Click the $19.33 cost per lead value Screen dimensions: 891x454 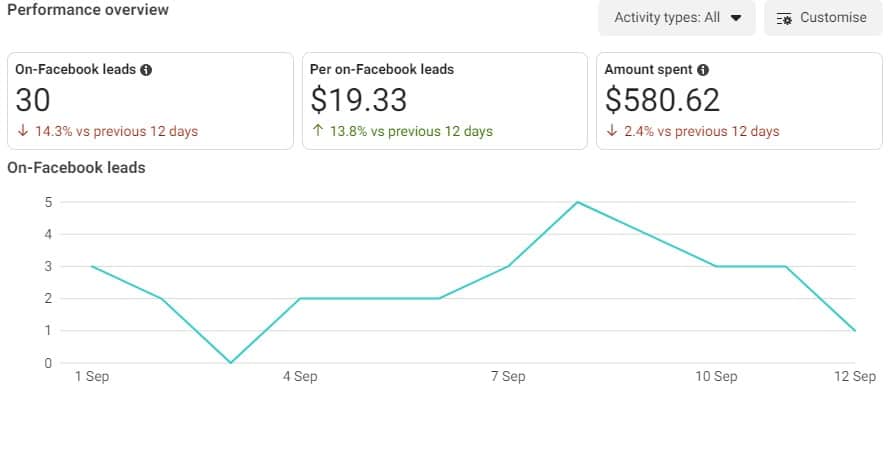pos(359,100)
